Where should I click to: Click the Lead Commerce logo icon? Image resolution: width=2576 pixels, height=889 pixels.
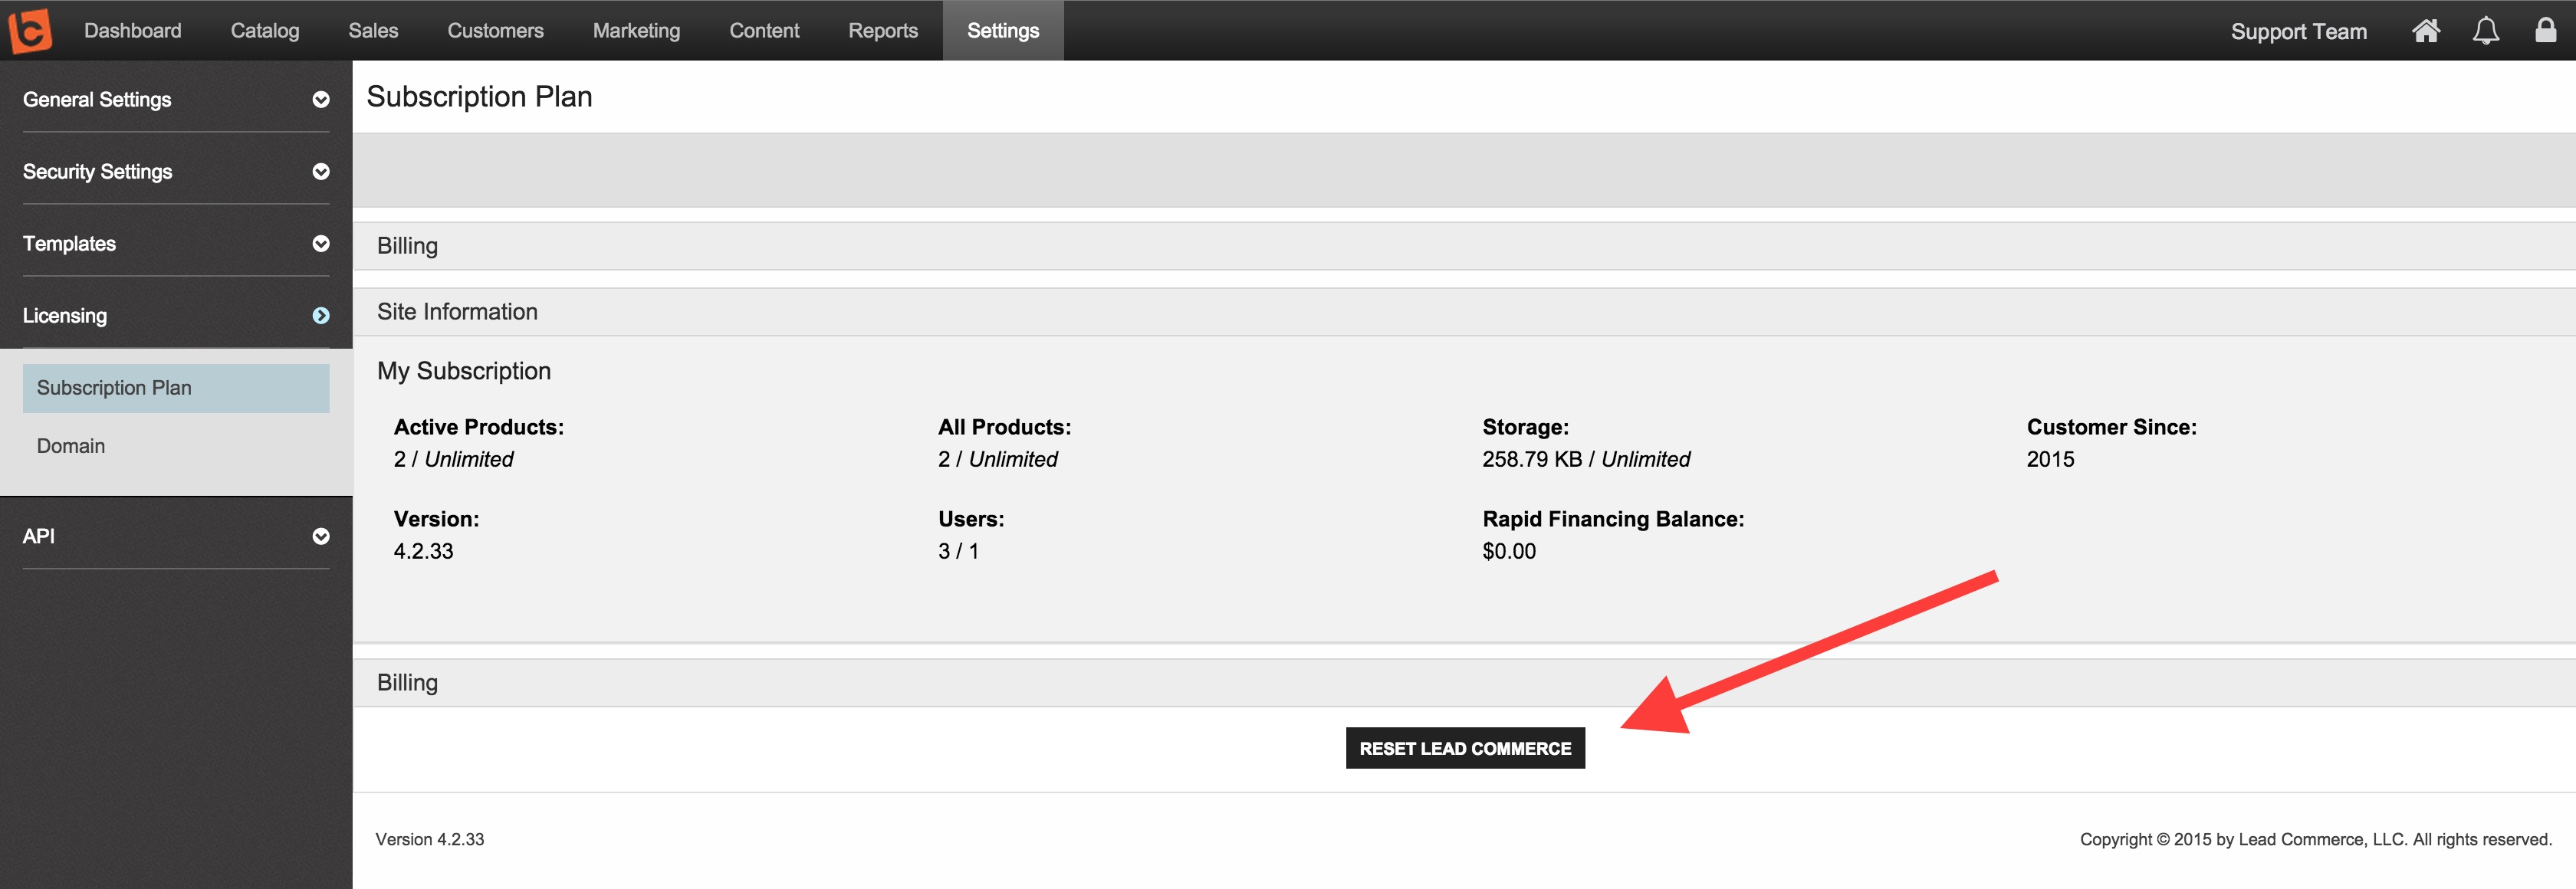tap(30, 30)
